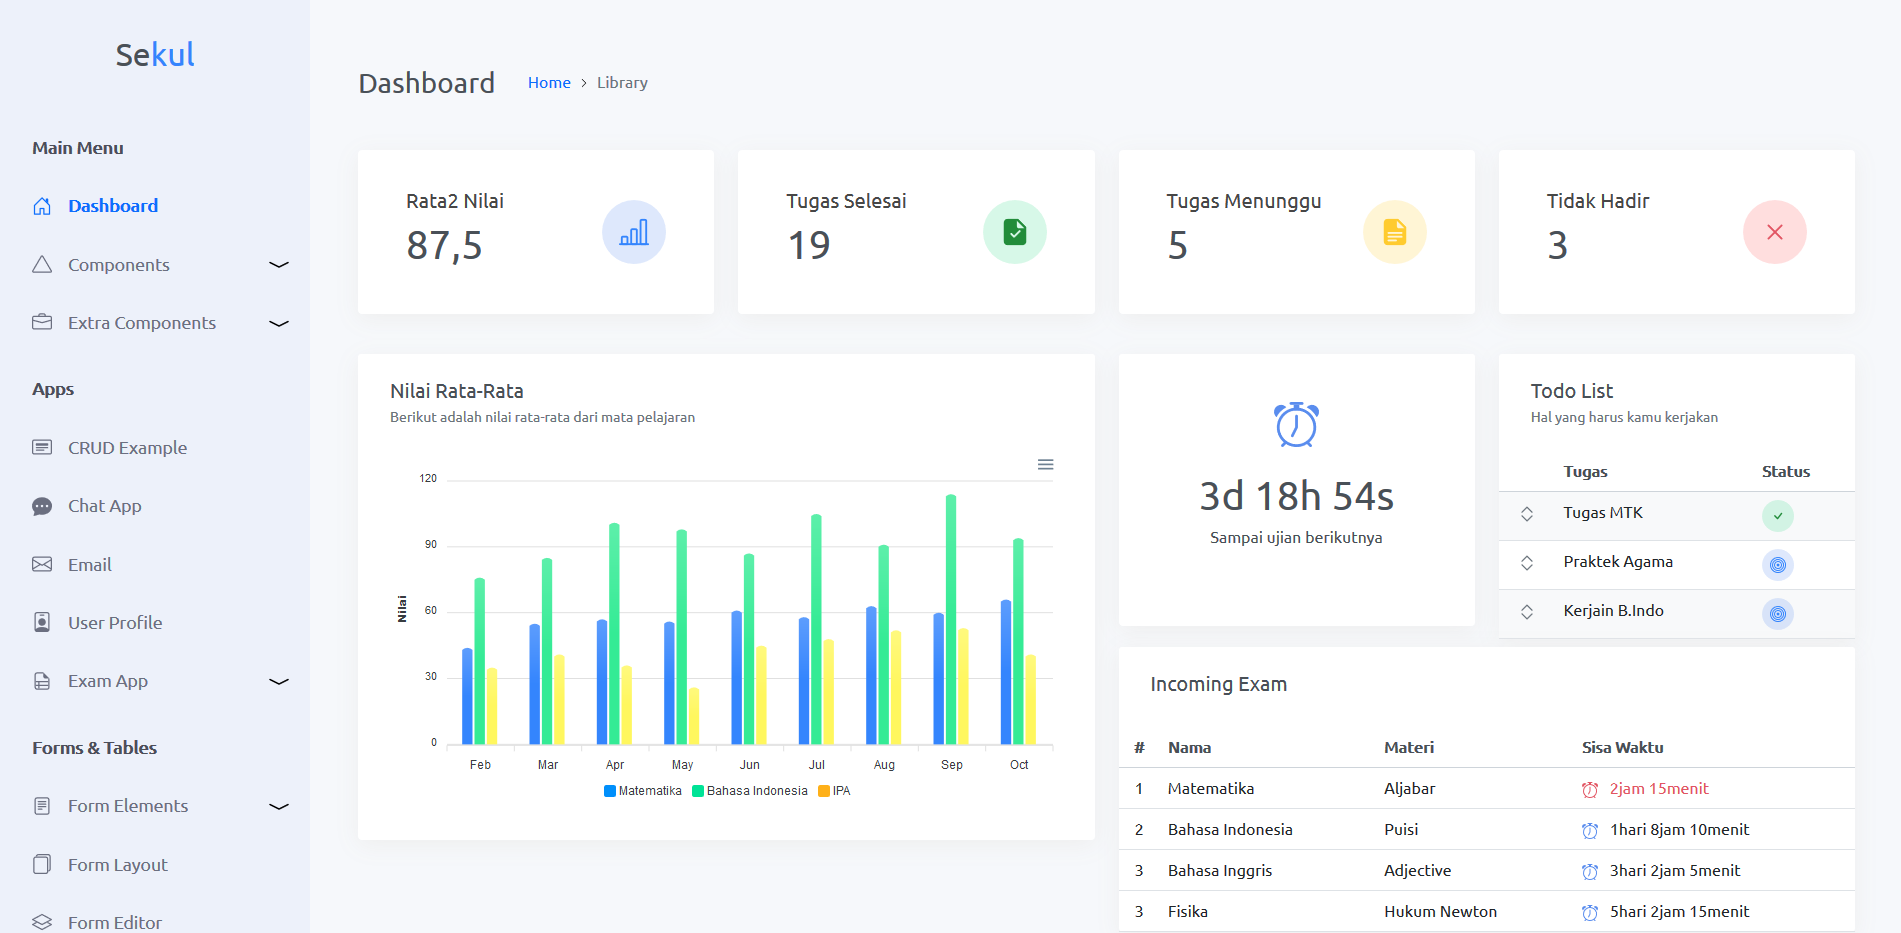Screen dimensions: 1901x933
Task: Click the Sekul logo link
Action: pyautogui.click(x=155, y=54)
